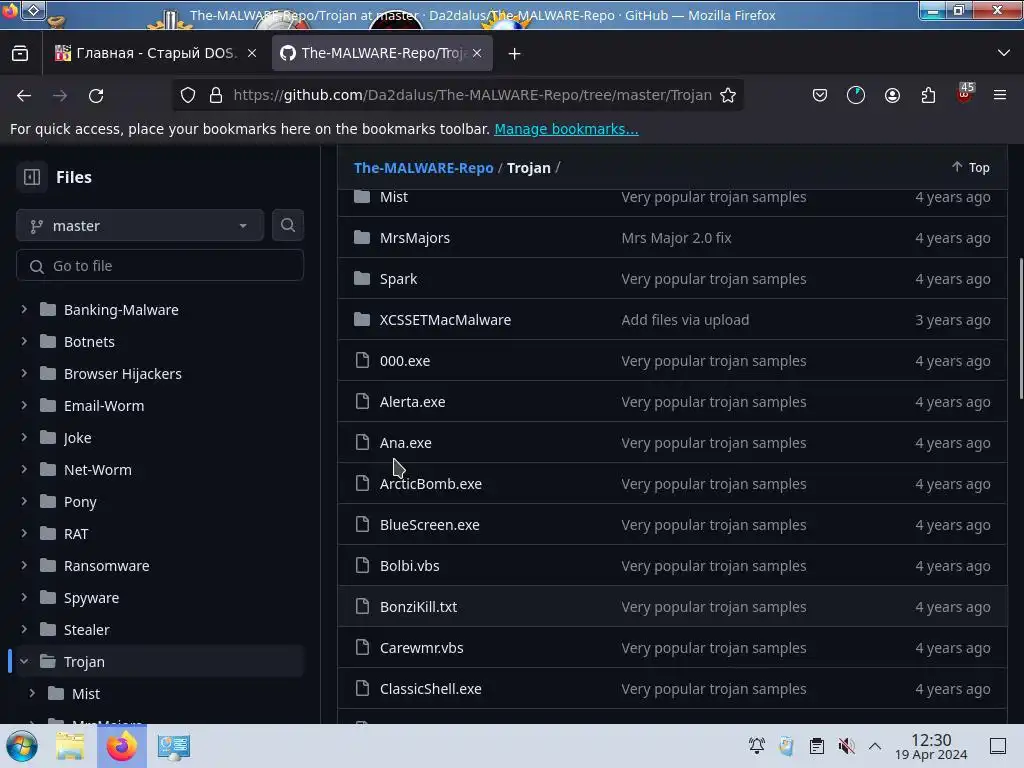Open the Bolbi.vbs file
Image resolution: width=1024 pixels, height=768 pixels.
[409, 566]
